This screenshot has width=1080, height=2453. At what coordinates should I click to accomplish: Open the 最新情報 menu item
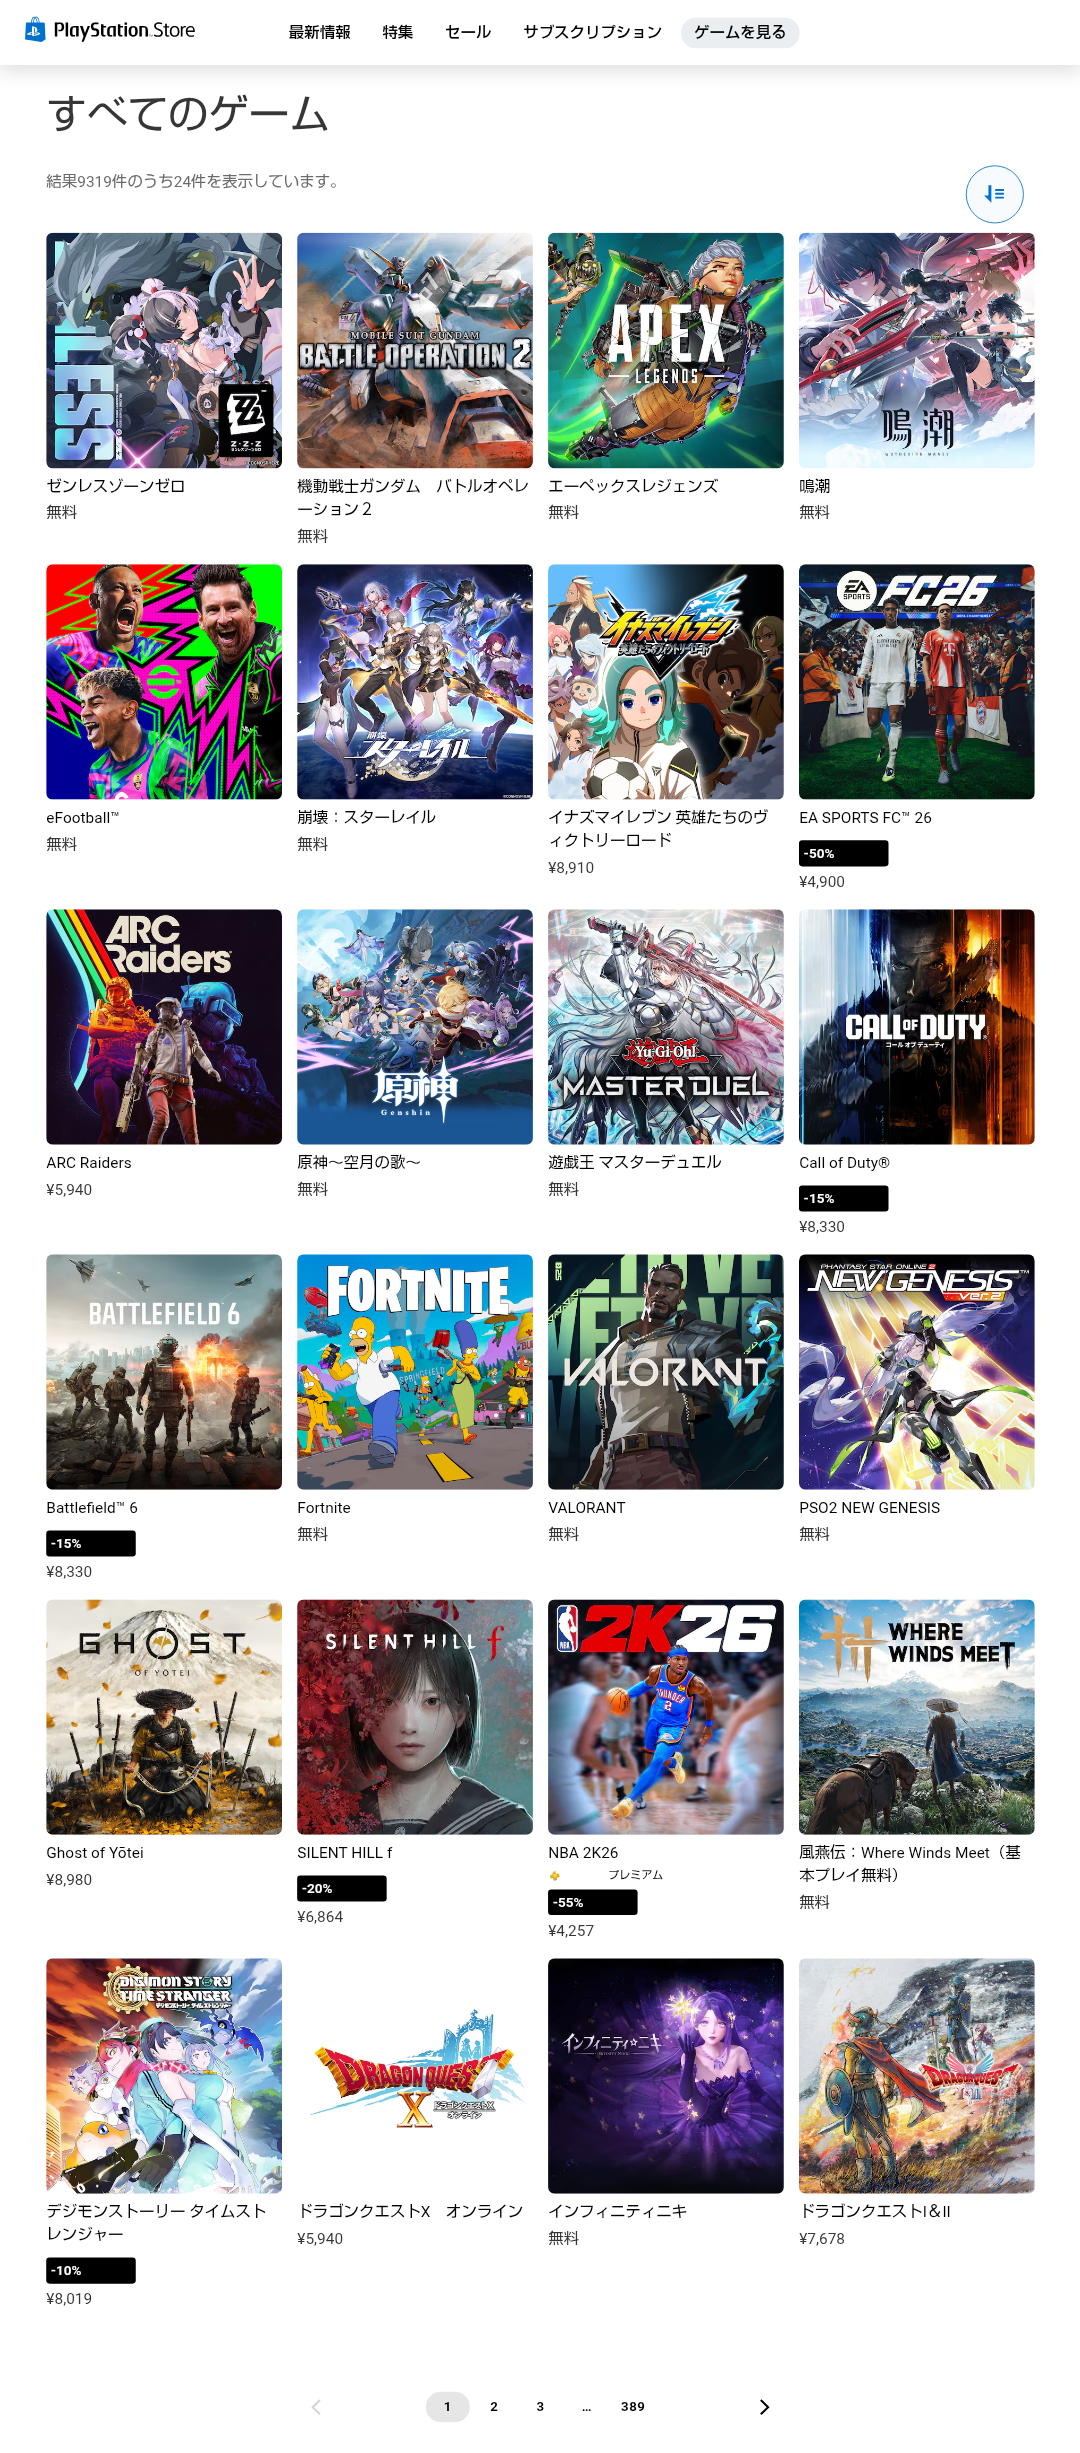point(319,32)
